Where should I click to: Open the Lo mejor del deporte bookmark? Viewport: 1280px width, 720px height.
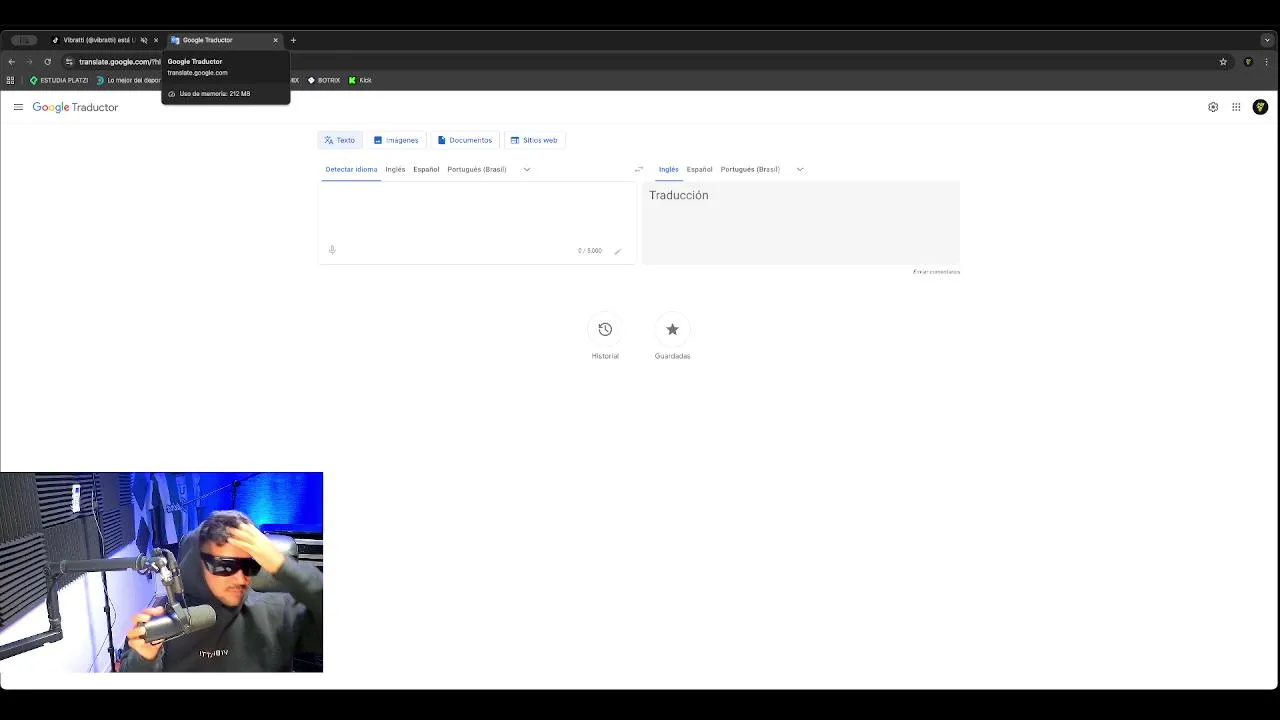pyautogui.click(x=128, y=80)
